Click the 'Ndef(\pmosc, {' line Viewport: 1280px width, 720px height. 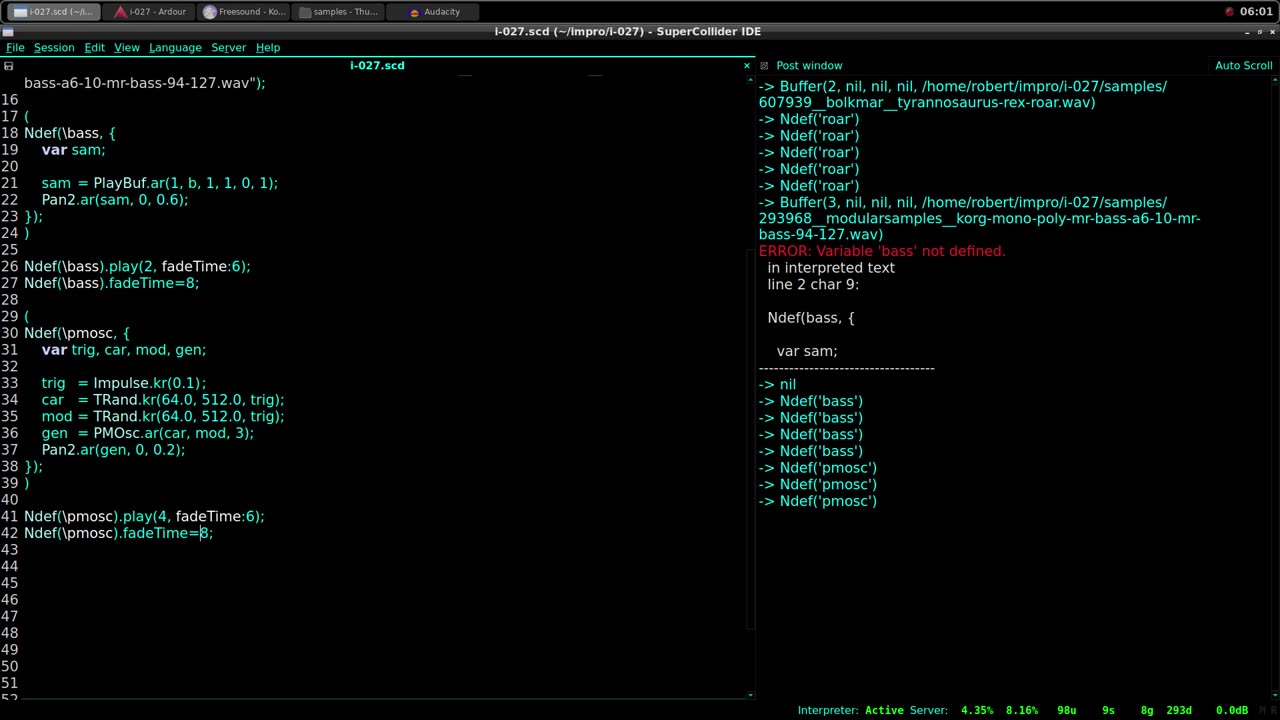pyautogui.click(x=77, y=333)
